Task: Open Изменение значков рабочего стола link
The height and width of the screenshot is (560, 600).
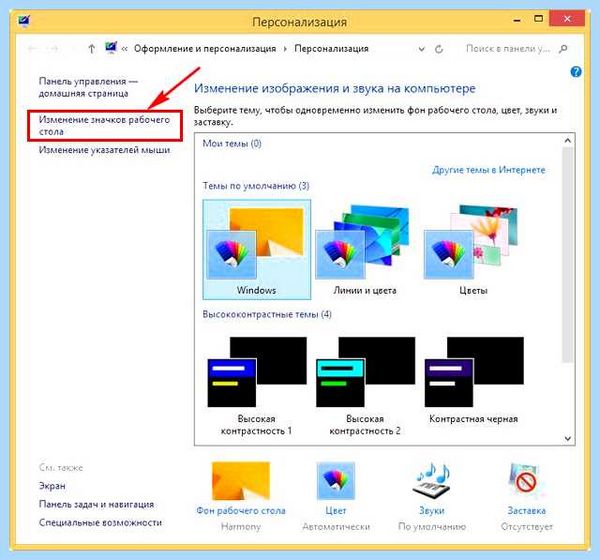Action: [x=104, y=126]
